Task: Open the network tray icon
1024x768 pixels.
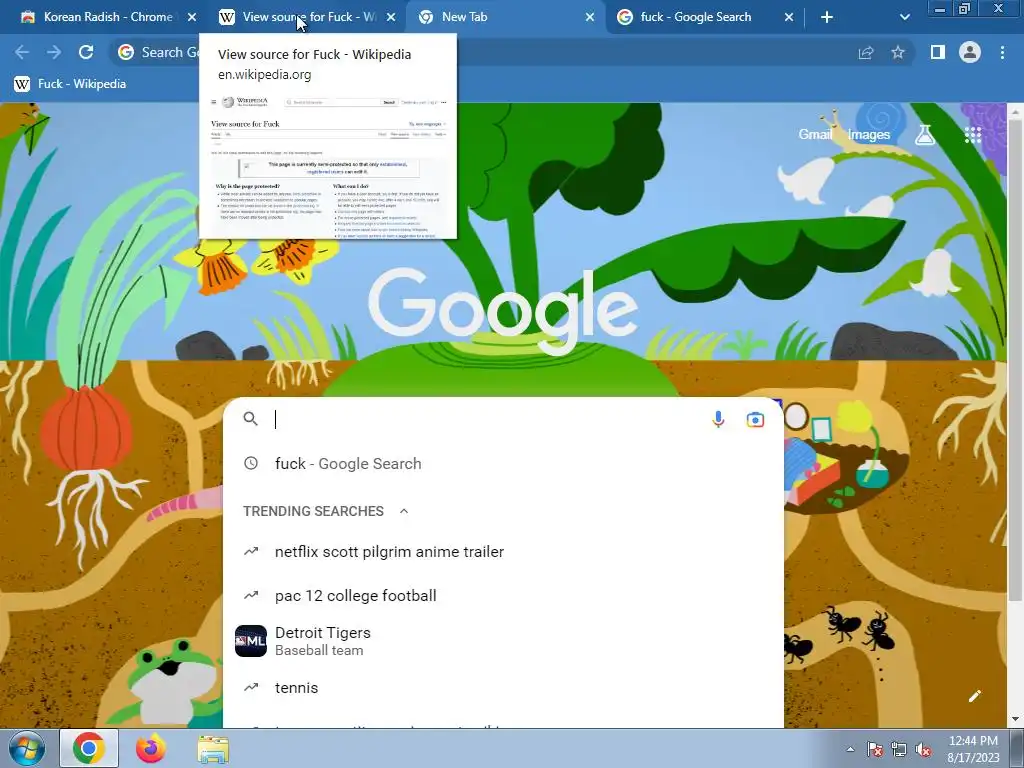Action: [x=899, y=749]
